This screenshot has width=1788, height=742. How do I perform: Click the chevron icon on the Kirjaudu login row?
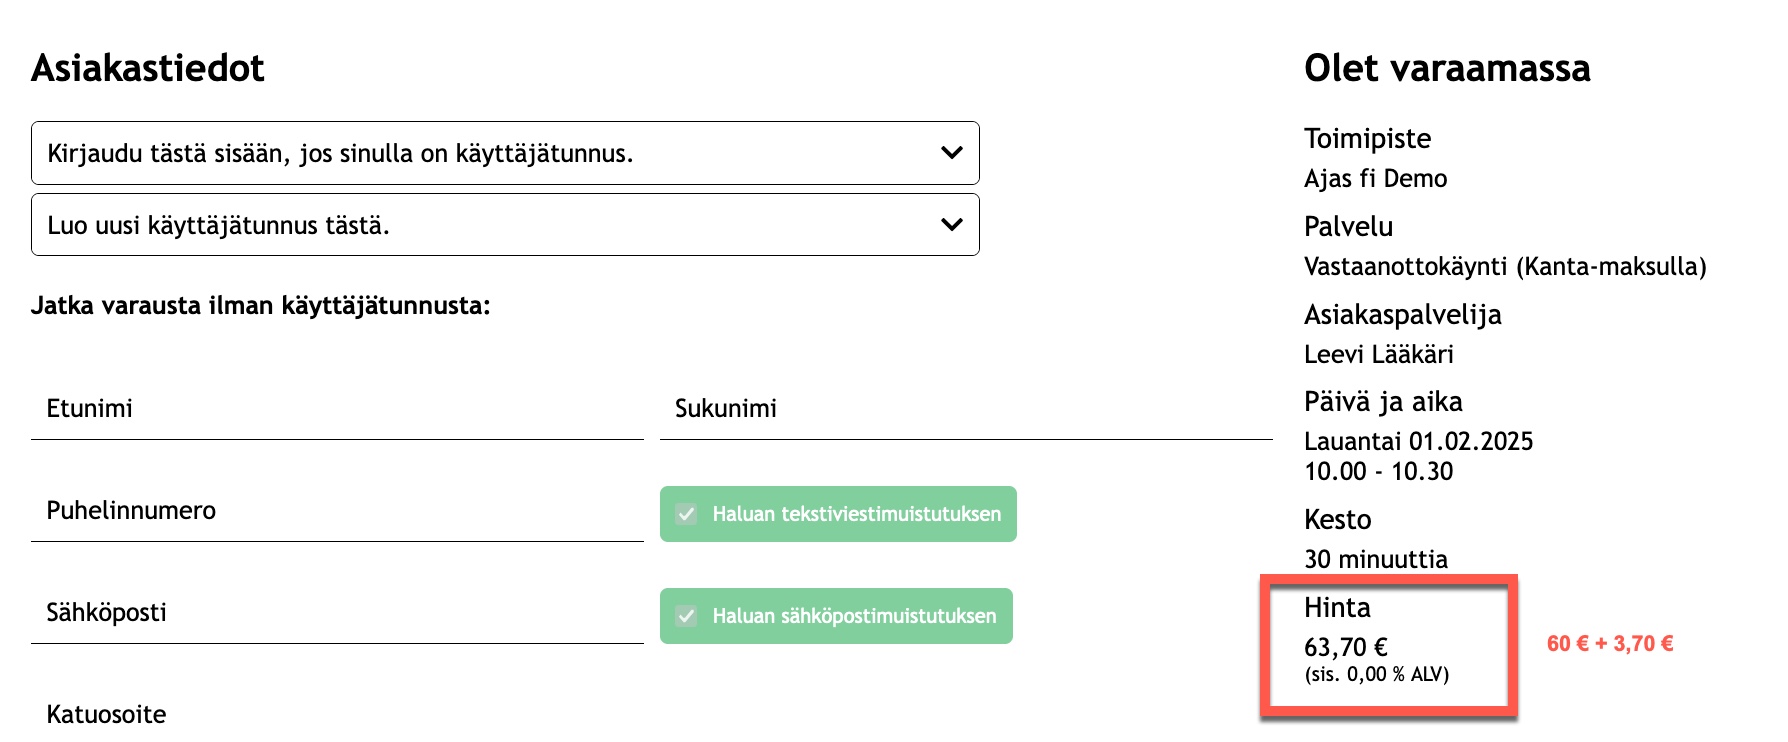[951, 153]
